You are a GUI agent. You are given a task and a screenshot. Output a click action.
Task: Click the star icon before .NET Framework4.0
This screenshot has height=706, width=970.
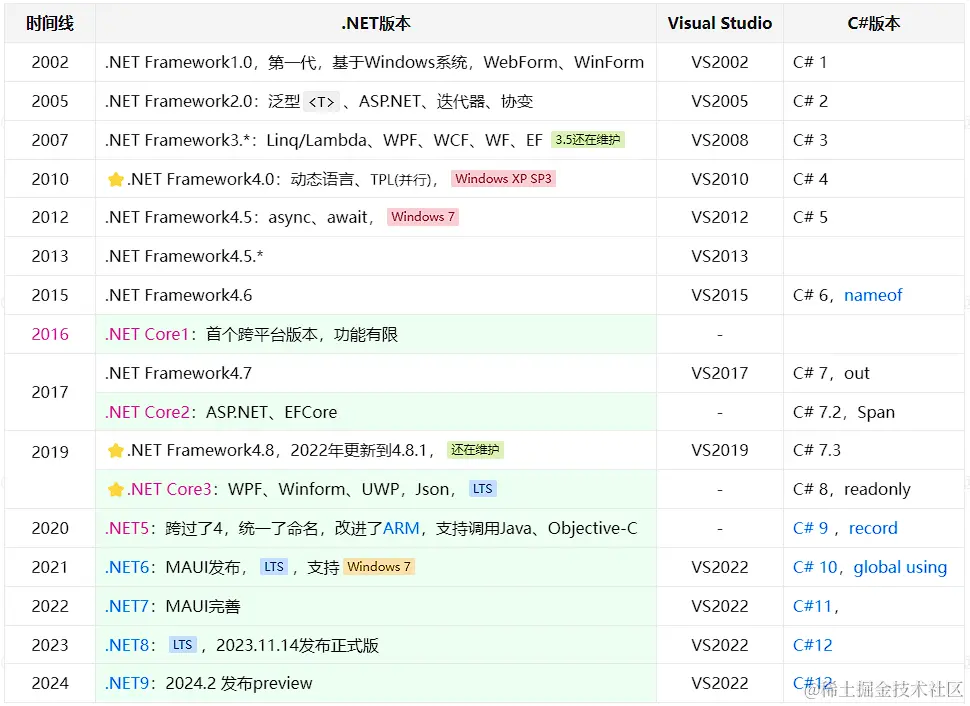(115, 179)
